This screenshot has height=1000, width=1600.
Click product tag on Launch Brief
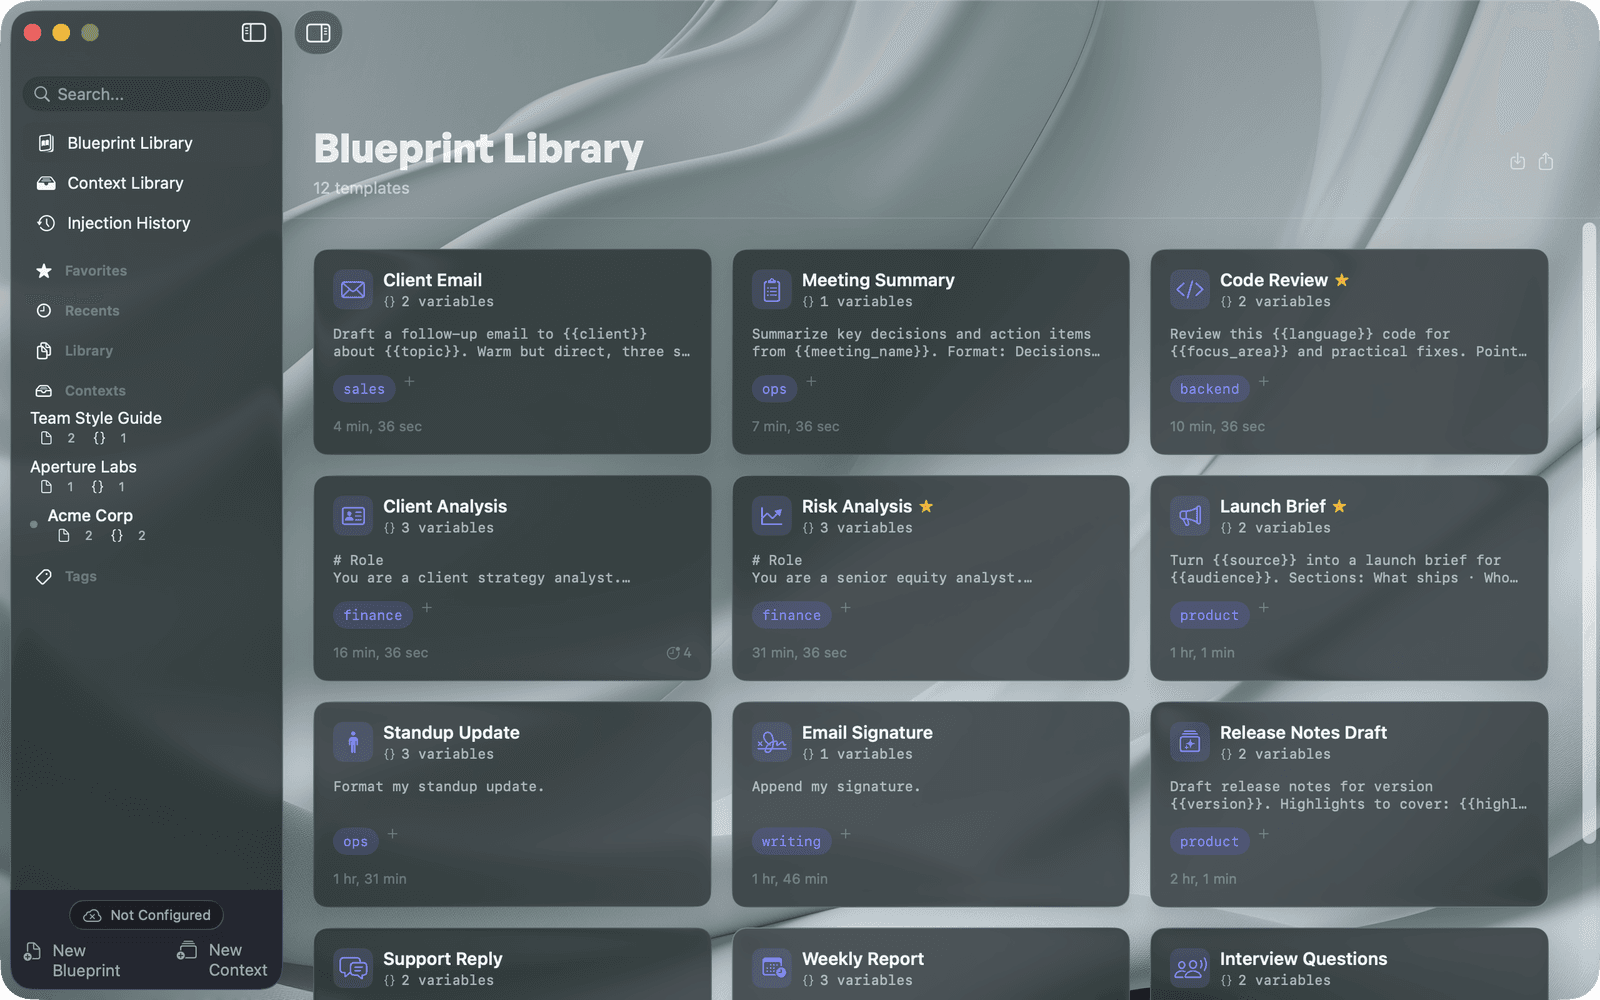(x=1209, y=615)
